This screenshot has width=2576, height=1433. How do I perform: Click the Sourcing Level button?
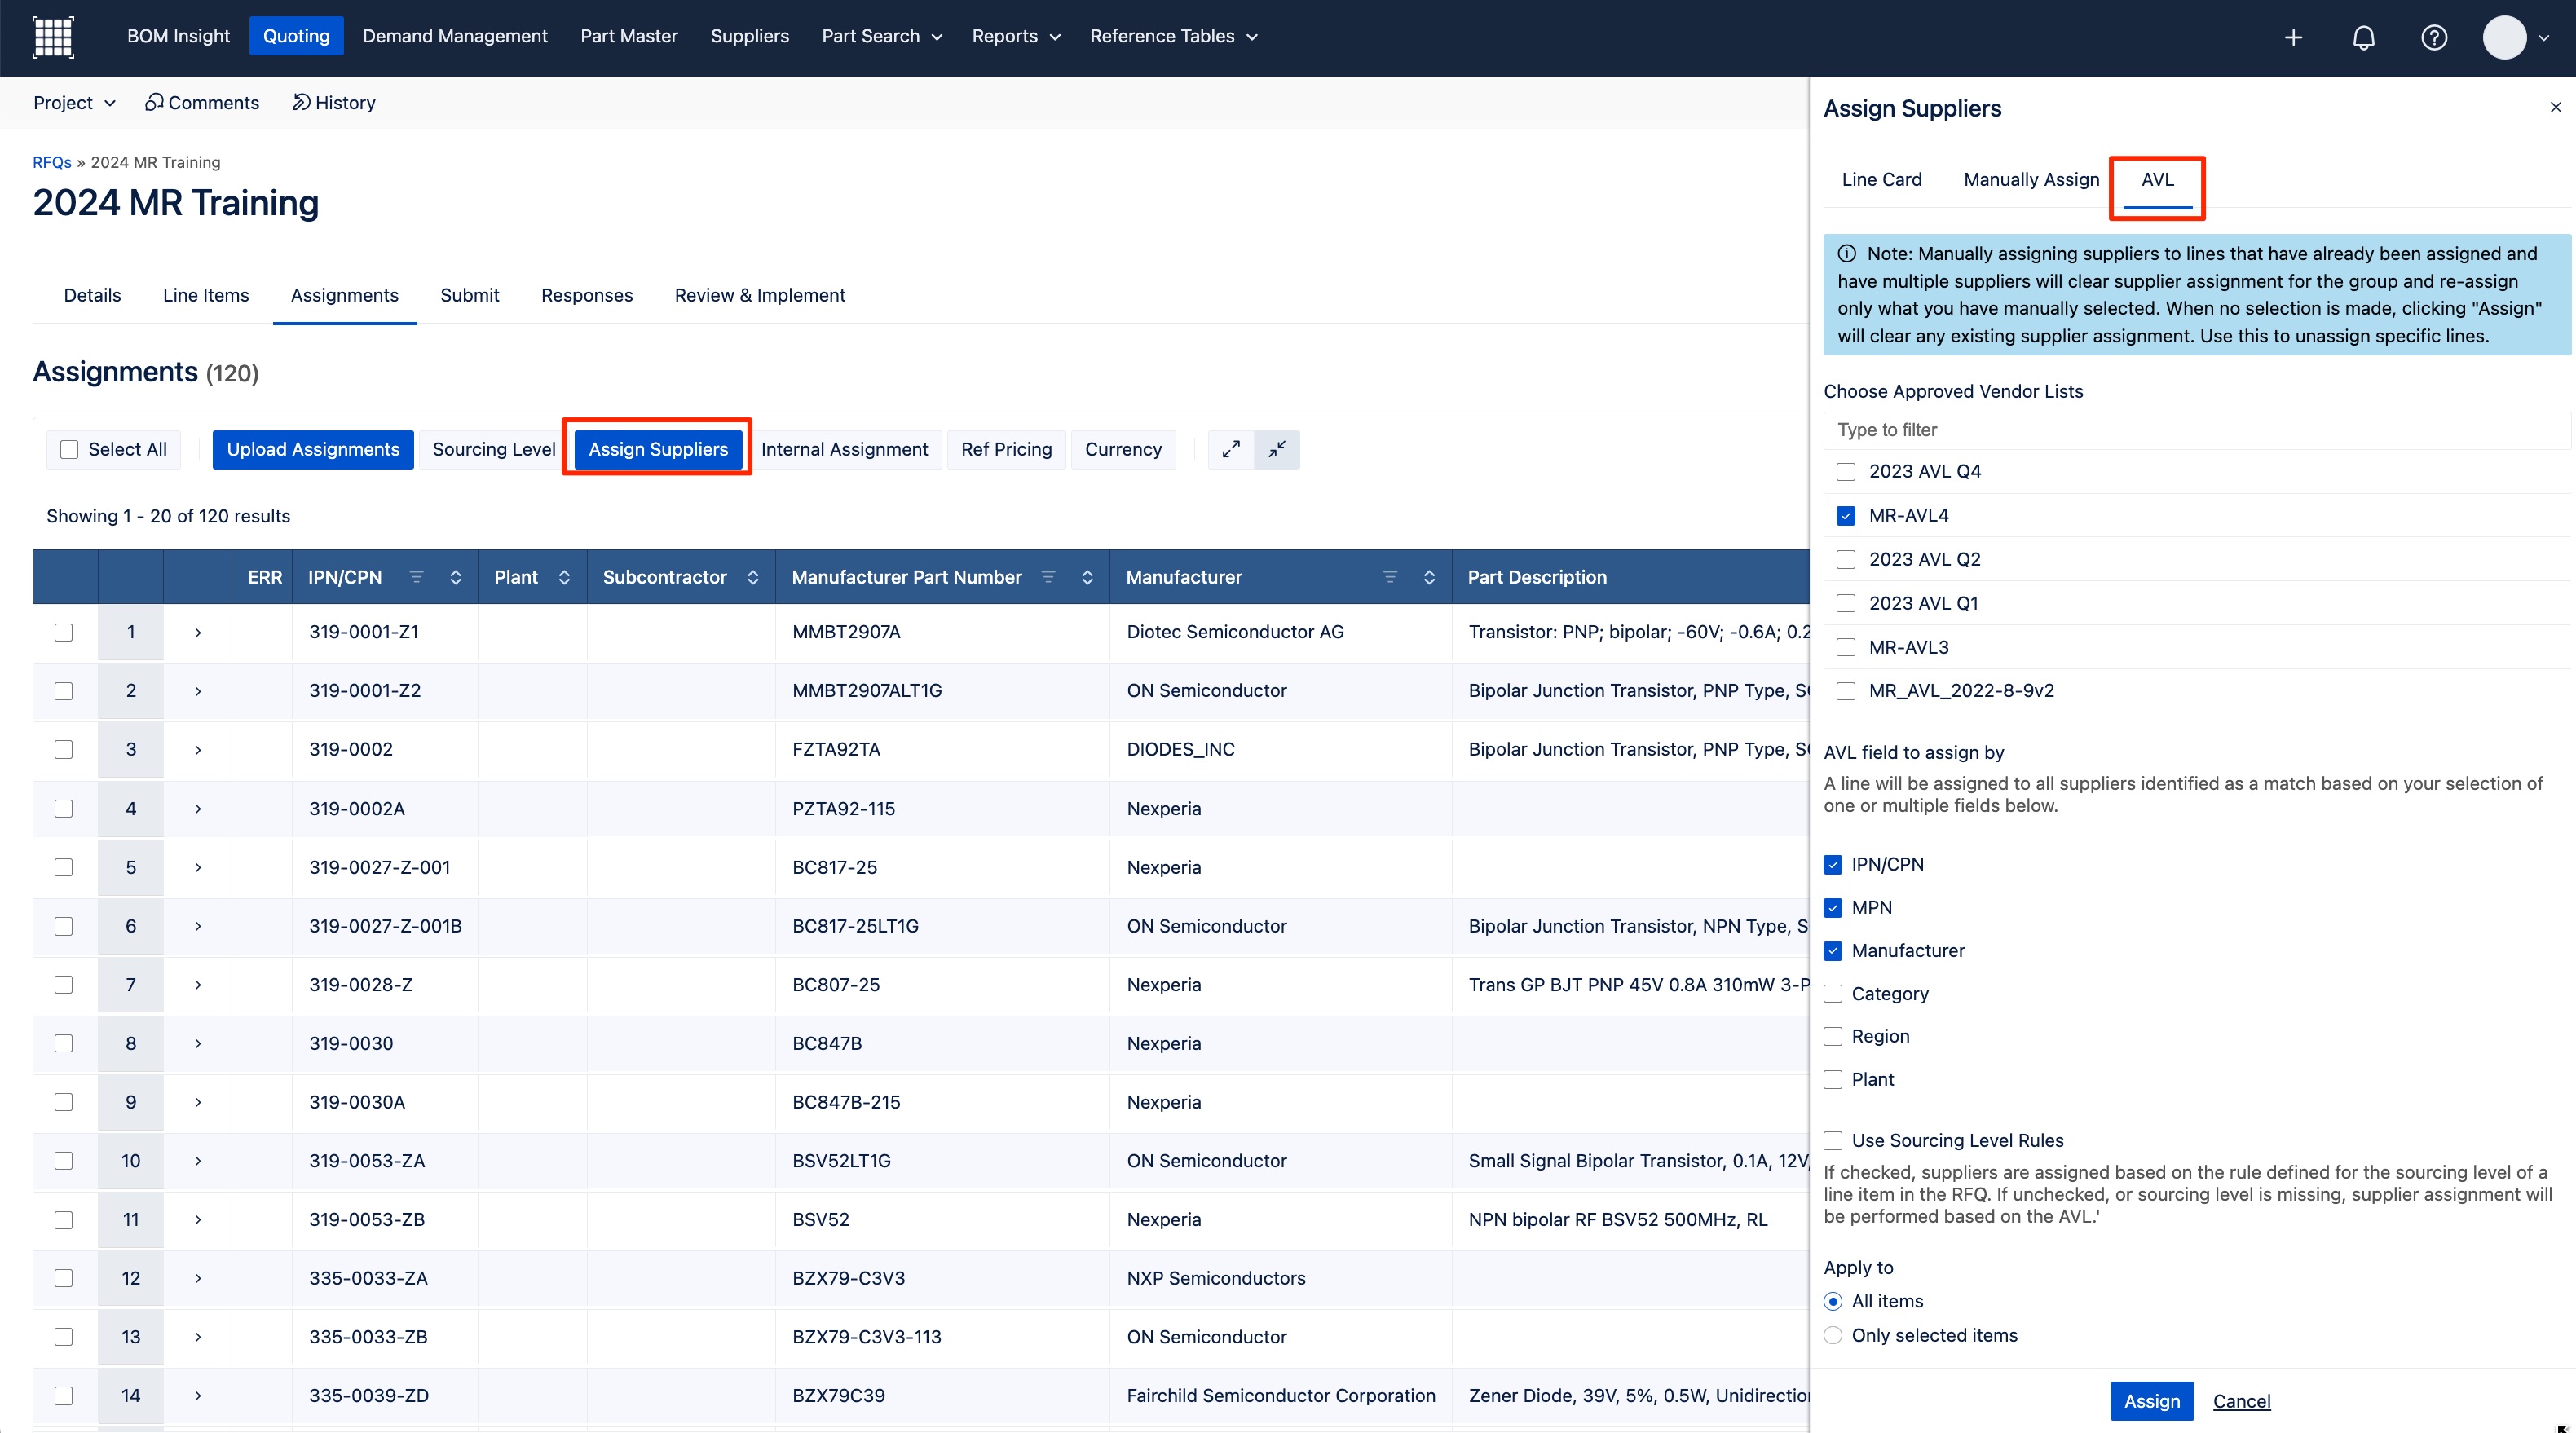(x=494, y=449)
